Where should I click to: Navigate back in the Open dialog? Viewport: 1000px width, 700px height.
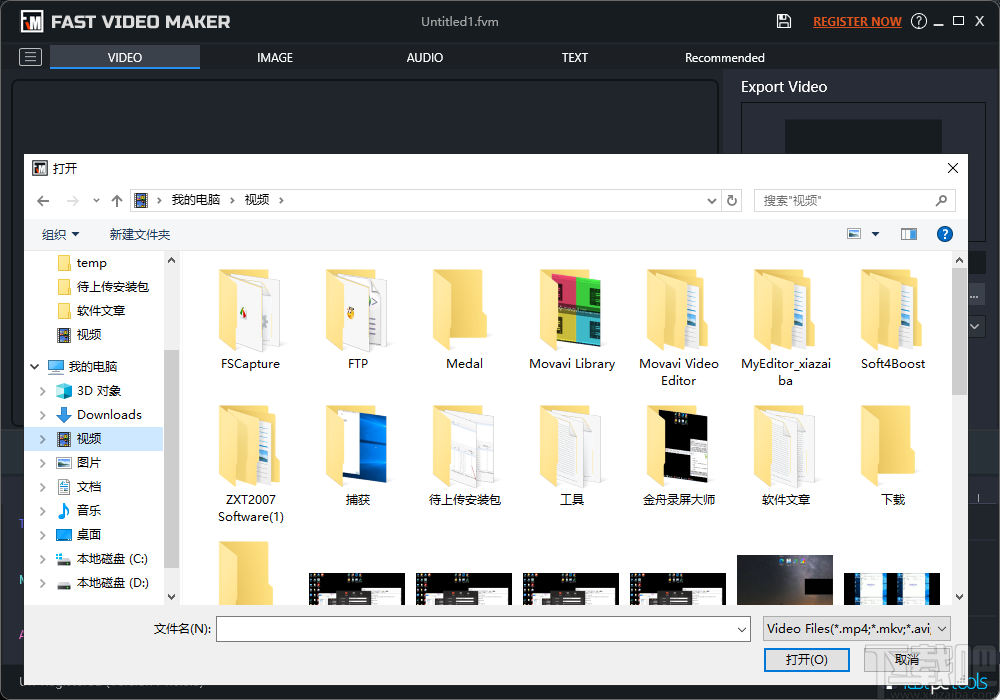click(x=41, y=200)
